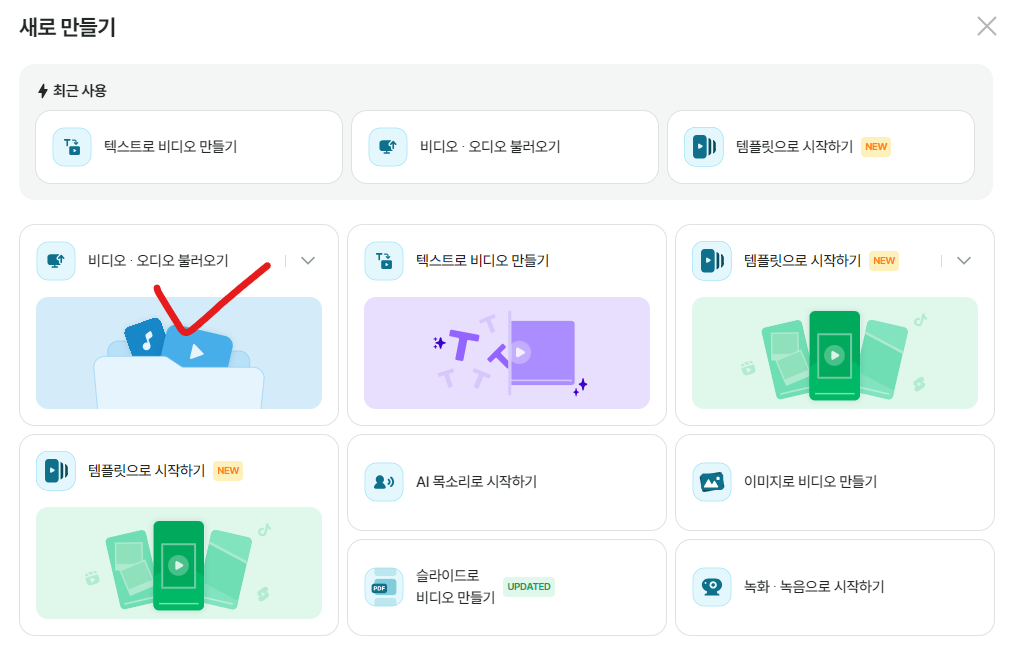Click the template icon on bottom-left 템플릿으로 시작하기 card
The width and height of the screenshot is (1013, 656).
(x=57, y=470)
